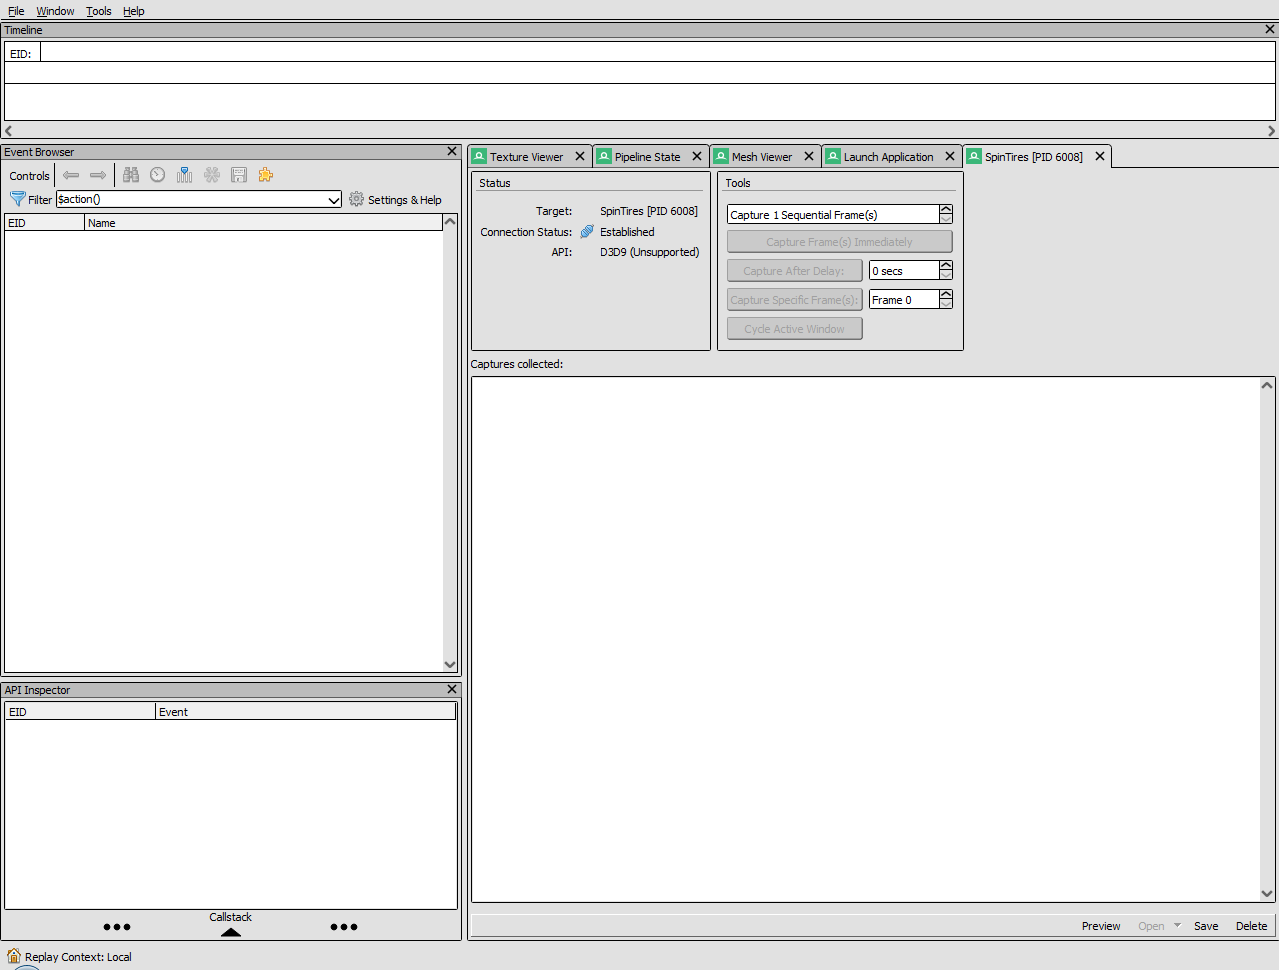Click Event column header in API Inspector
1279x970 pixels.
point(305,711)
